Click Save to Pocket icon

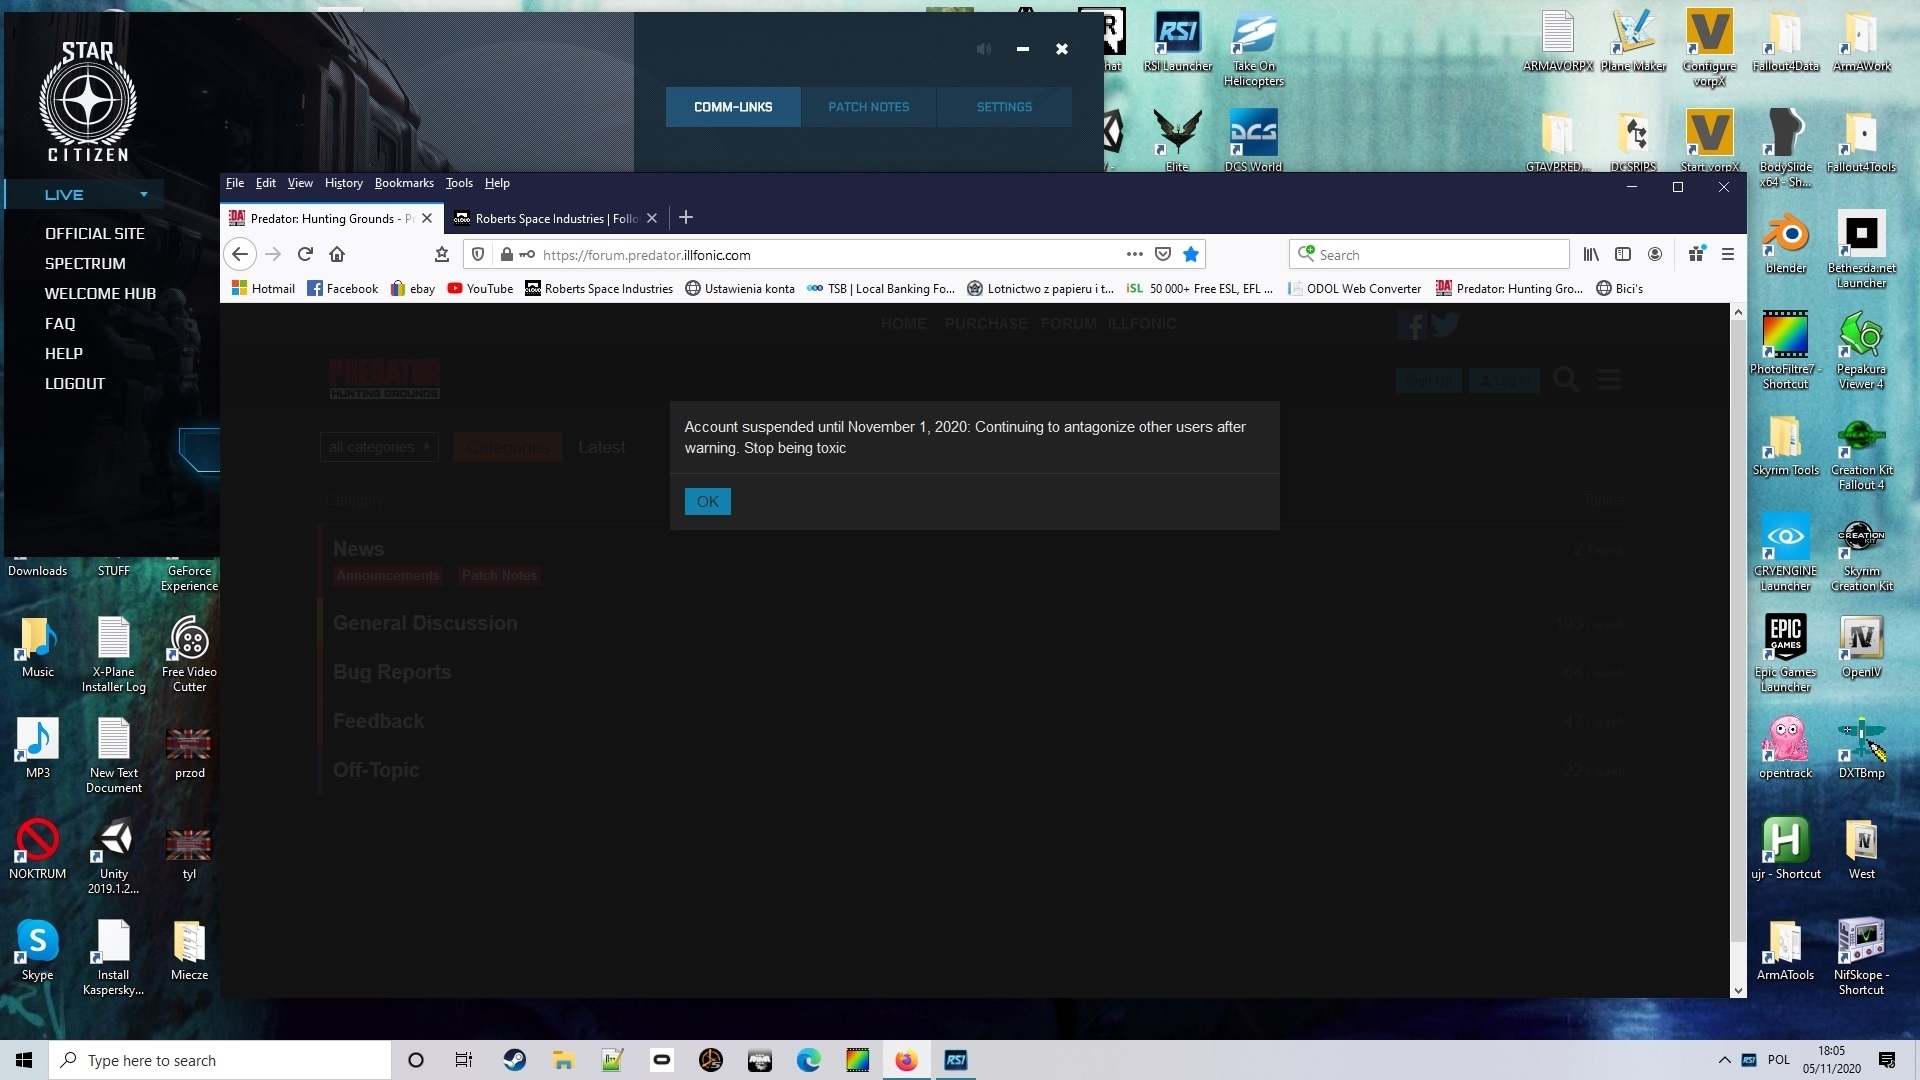point(1162,254)
